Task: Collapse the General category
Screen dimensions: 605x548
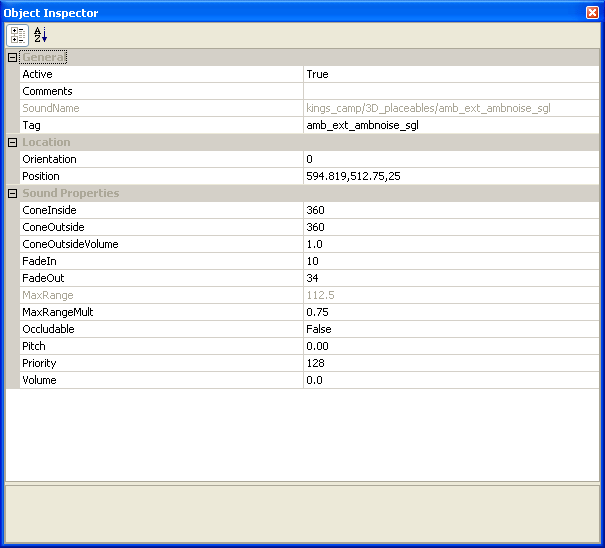Action: [13, 58]
